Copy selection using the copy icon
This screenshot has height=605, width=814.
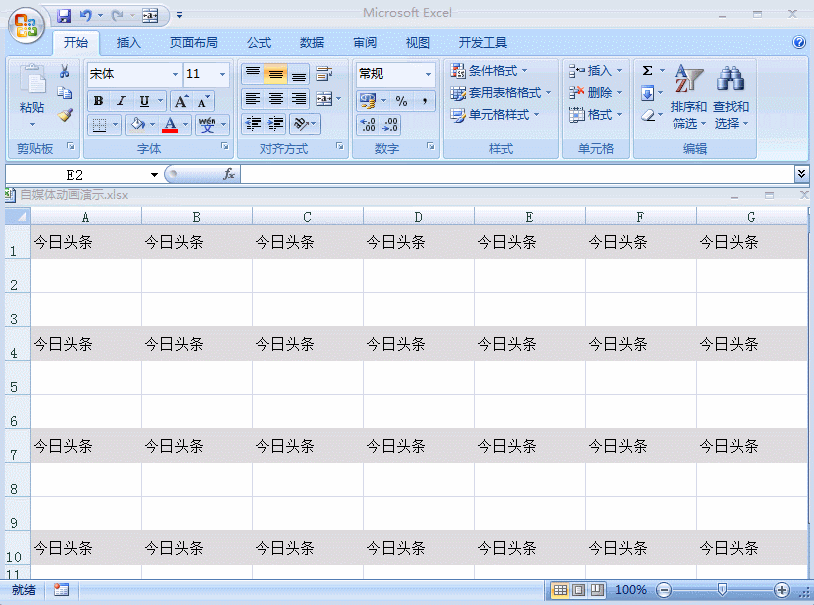click(64, 93)
